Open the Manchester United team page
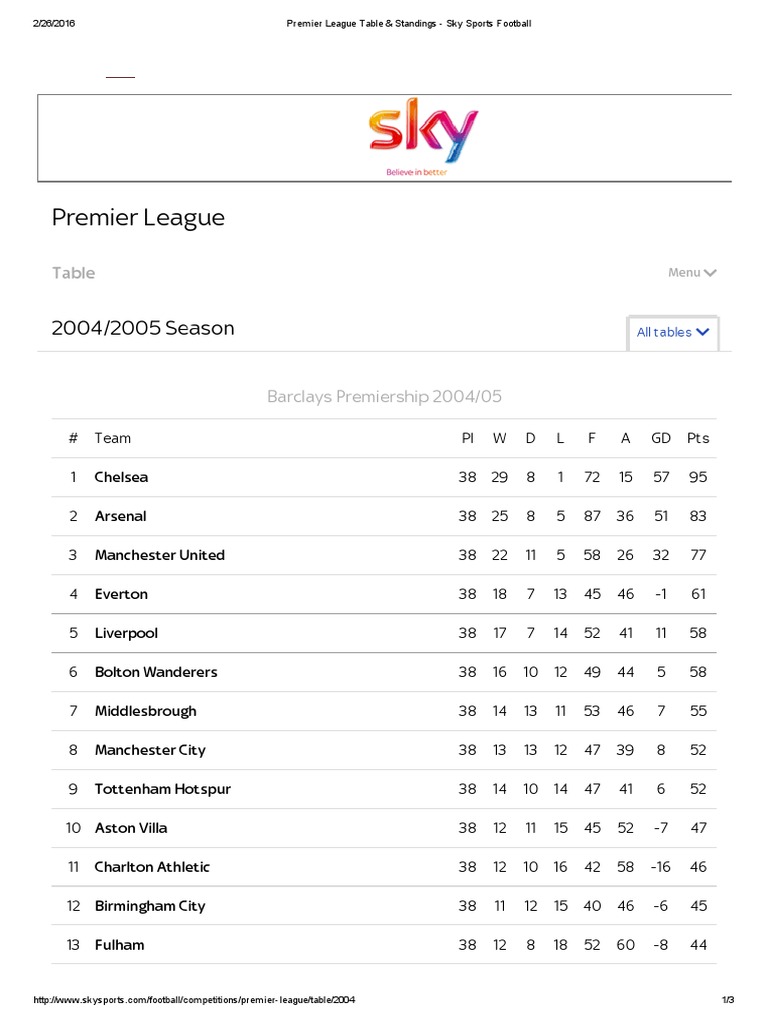The height and width of the screenshot is (1024, 768). coord(159,555)
